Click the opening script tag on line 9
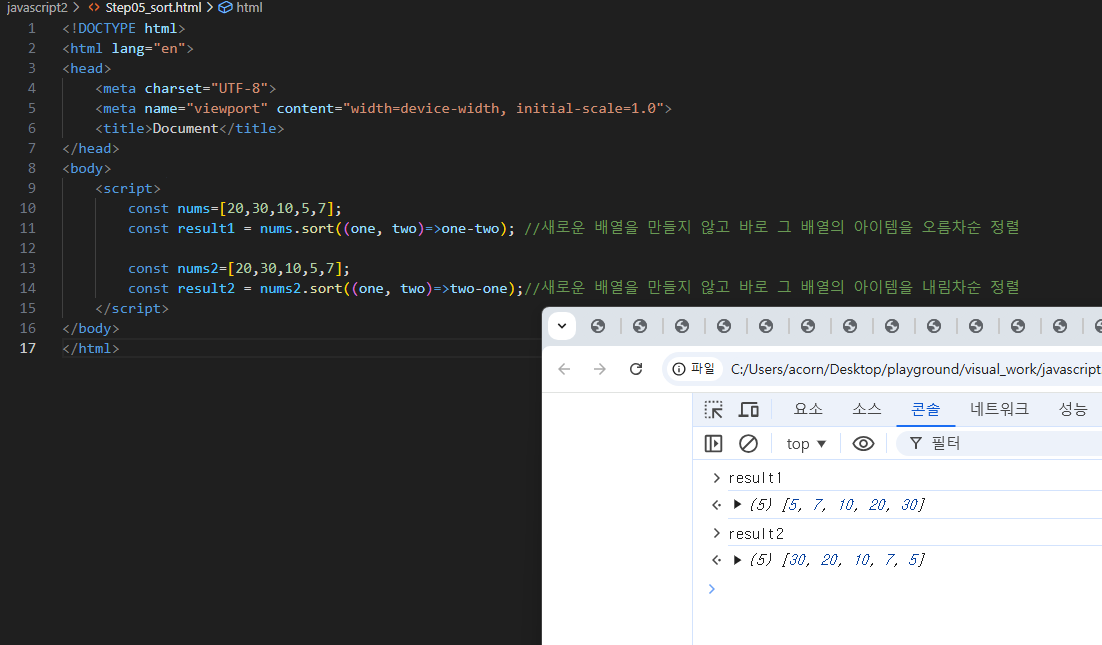Screen dimensions: 1102x645 click(x=128, y=188)
